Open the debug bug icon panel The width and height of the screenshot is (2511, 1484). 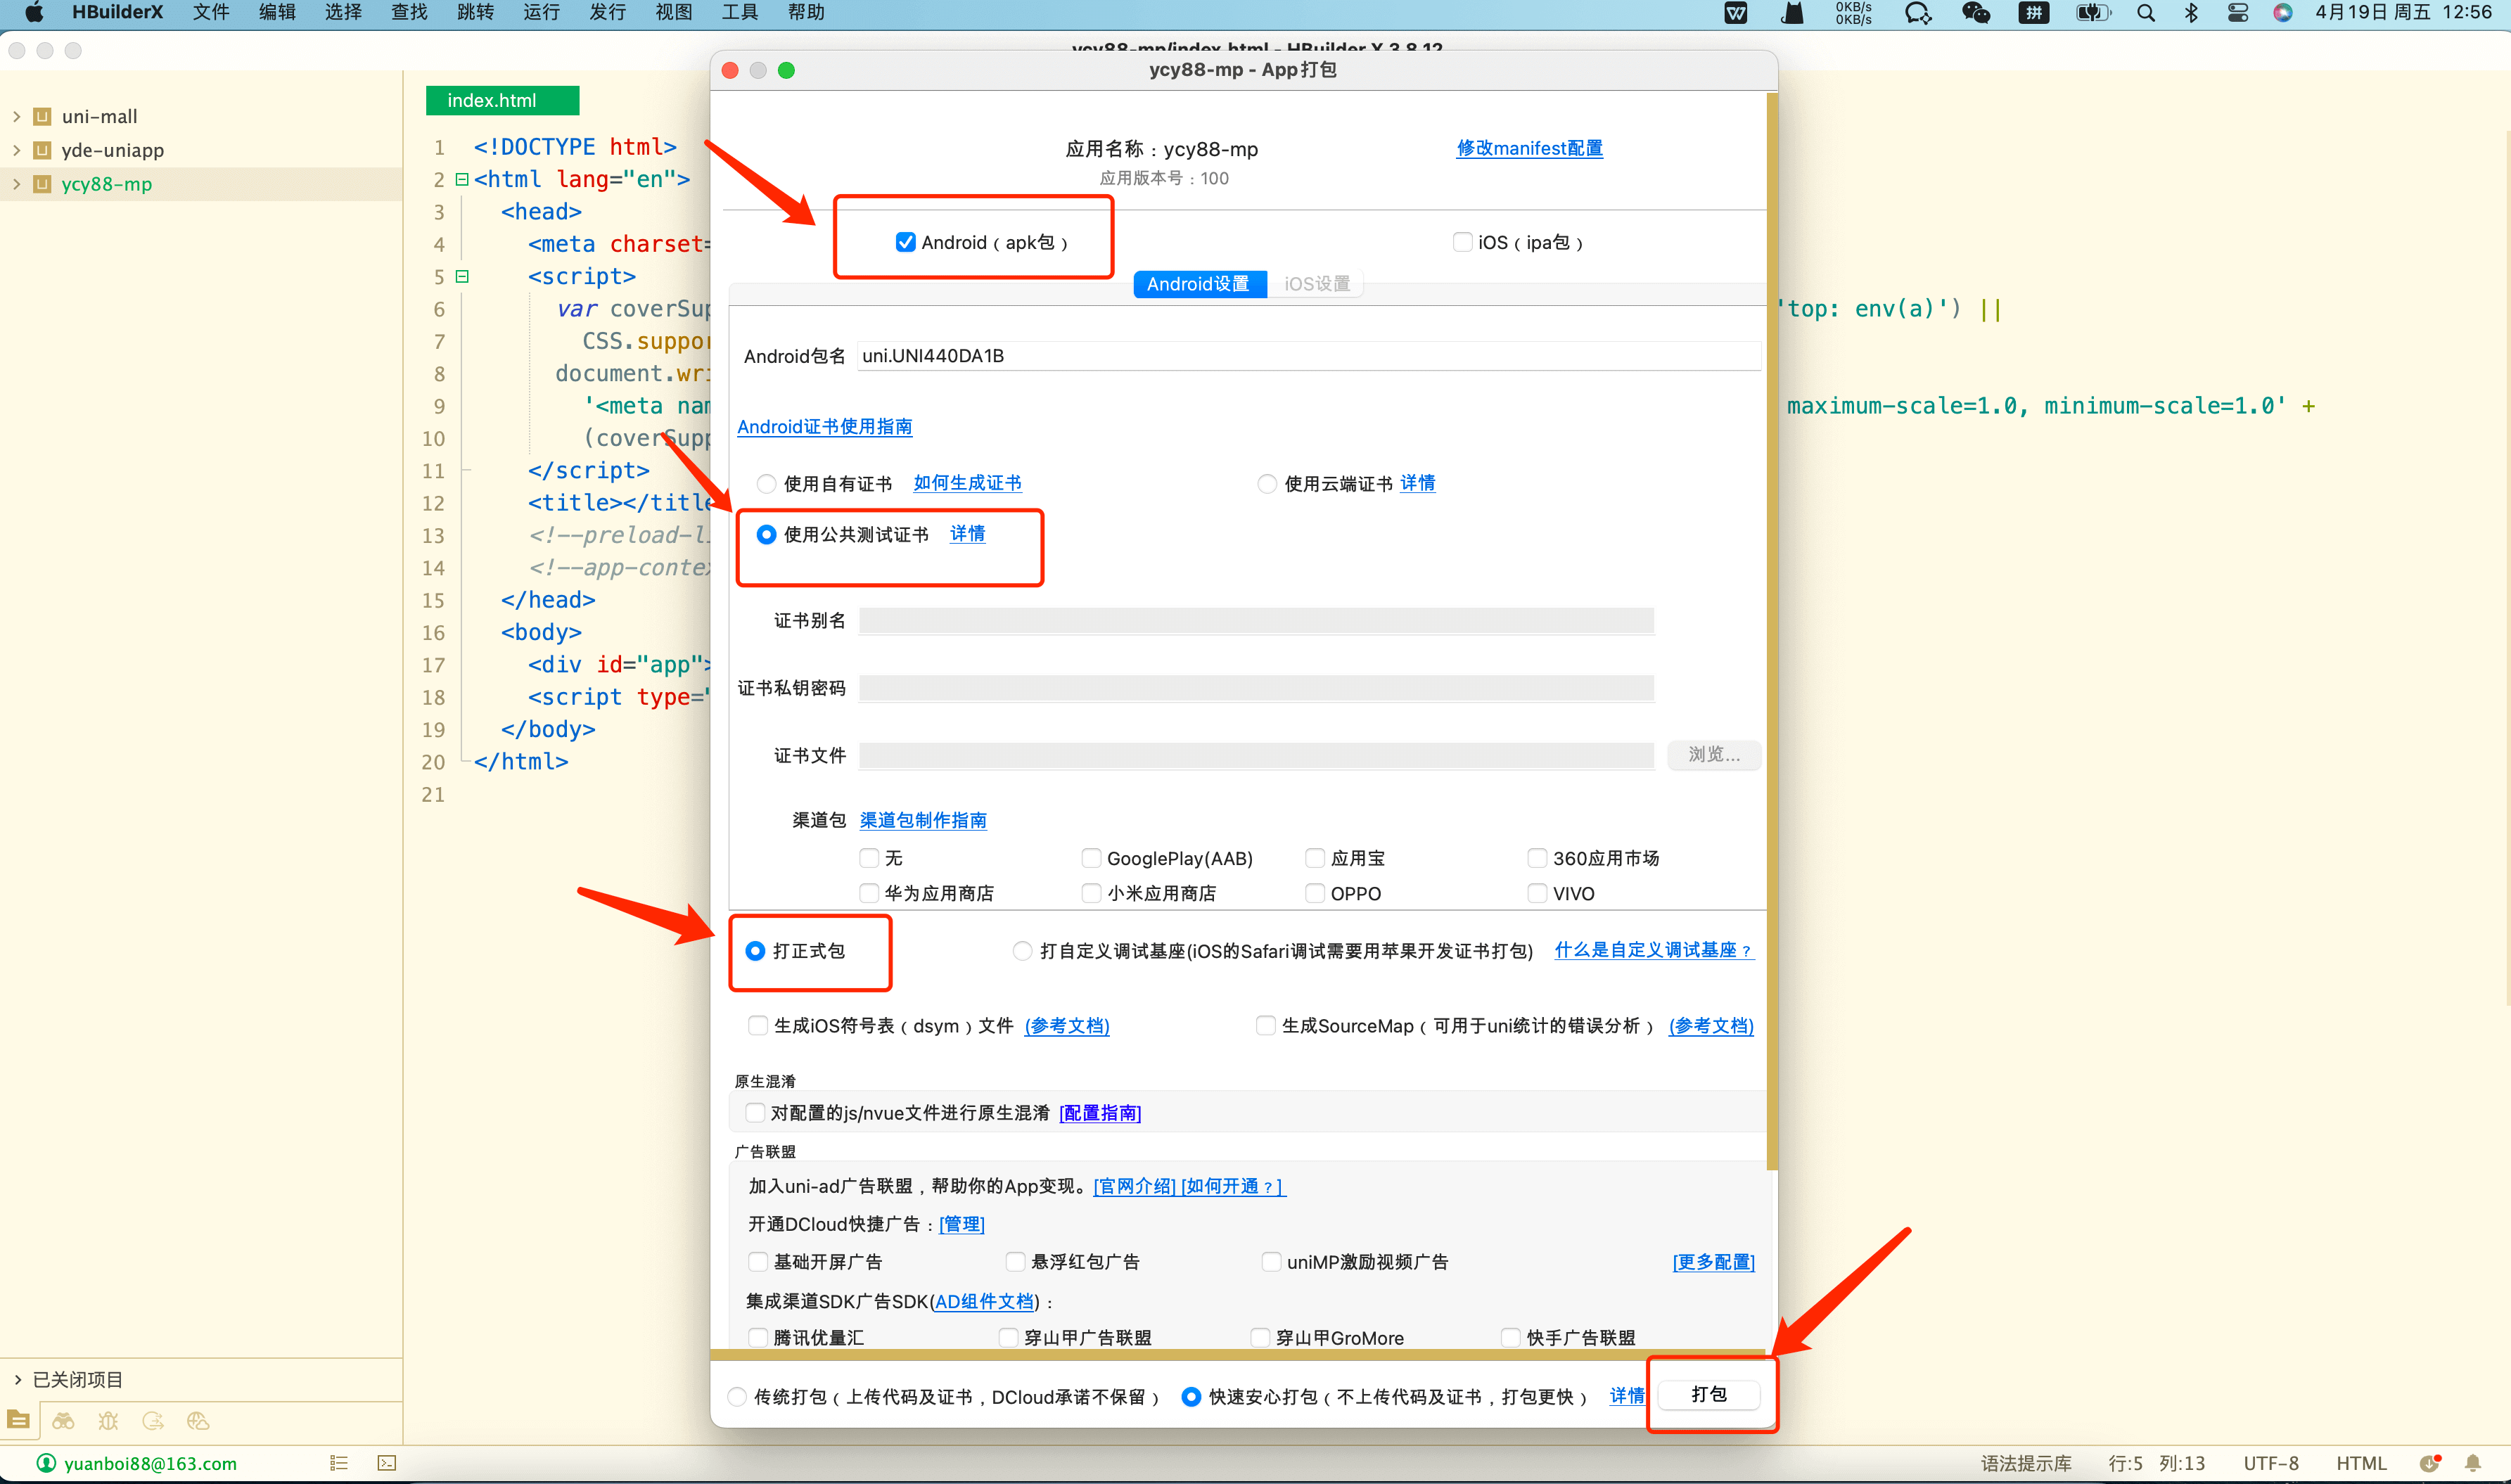(108, 1421)
